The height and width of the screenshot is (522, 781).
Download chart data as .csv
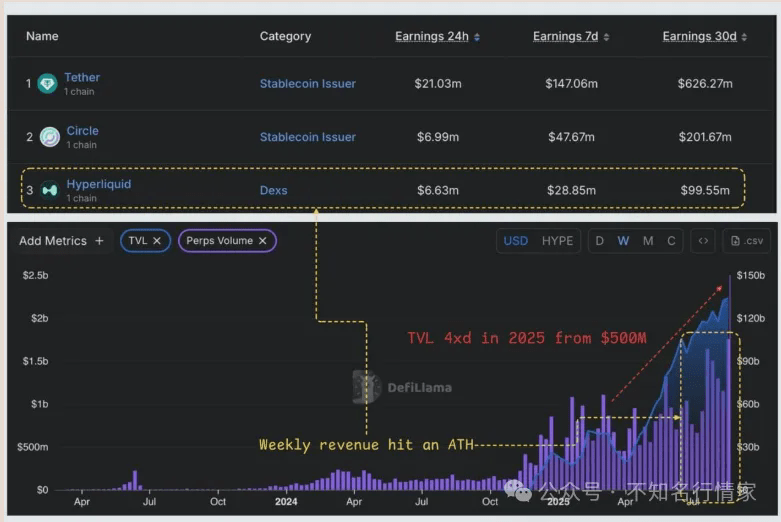tap(746, 241)
